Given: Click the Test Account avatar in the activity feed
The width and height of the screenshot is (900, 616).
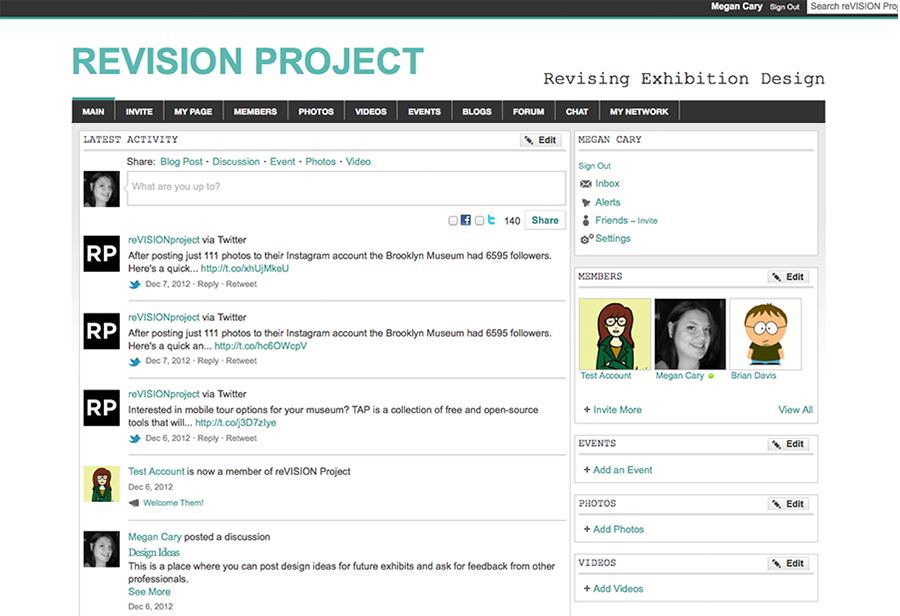Looking at the screenshot, I should click(x=102, y=484).
